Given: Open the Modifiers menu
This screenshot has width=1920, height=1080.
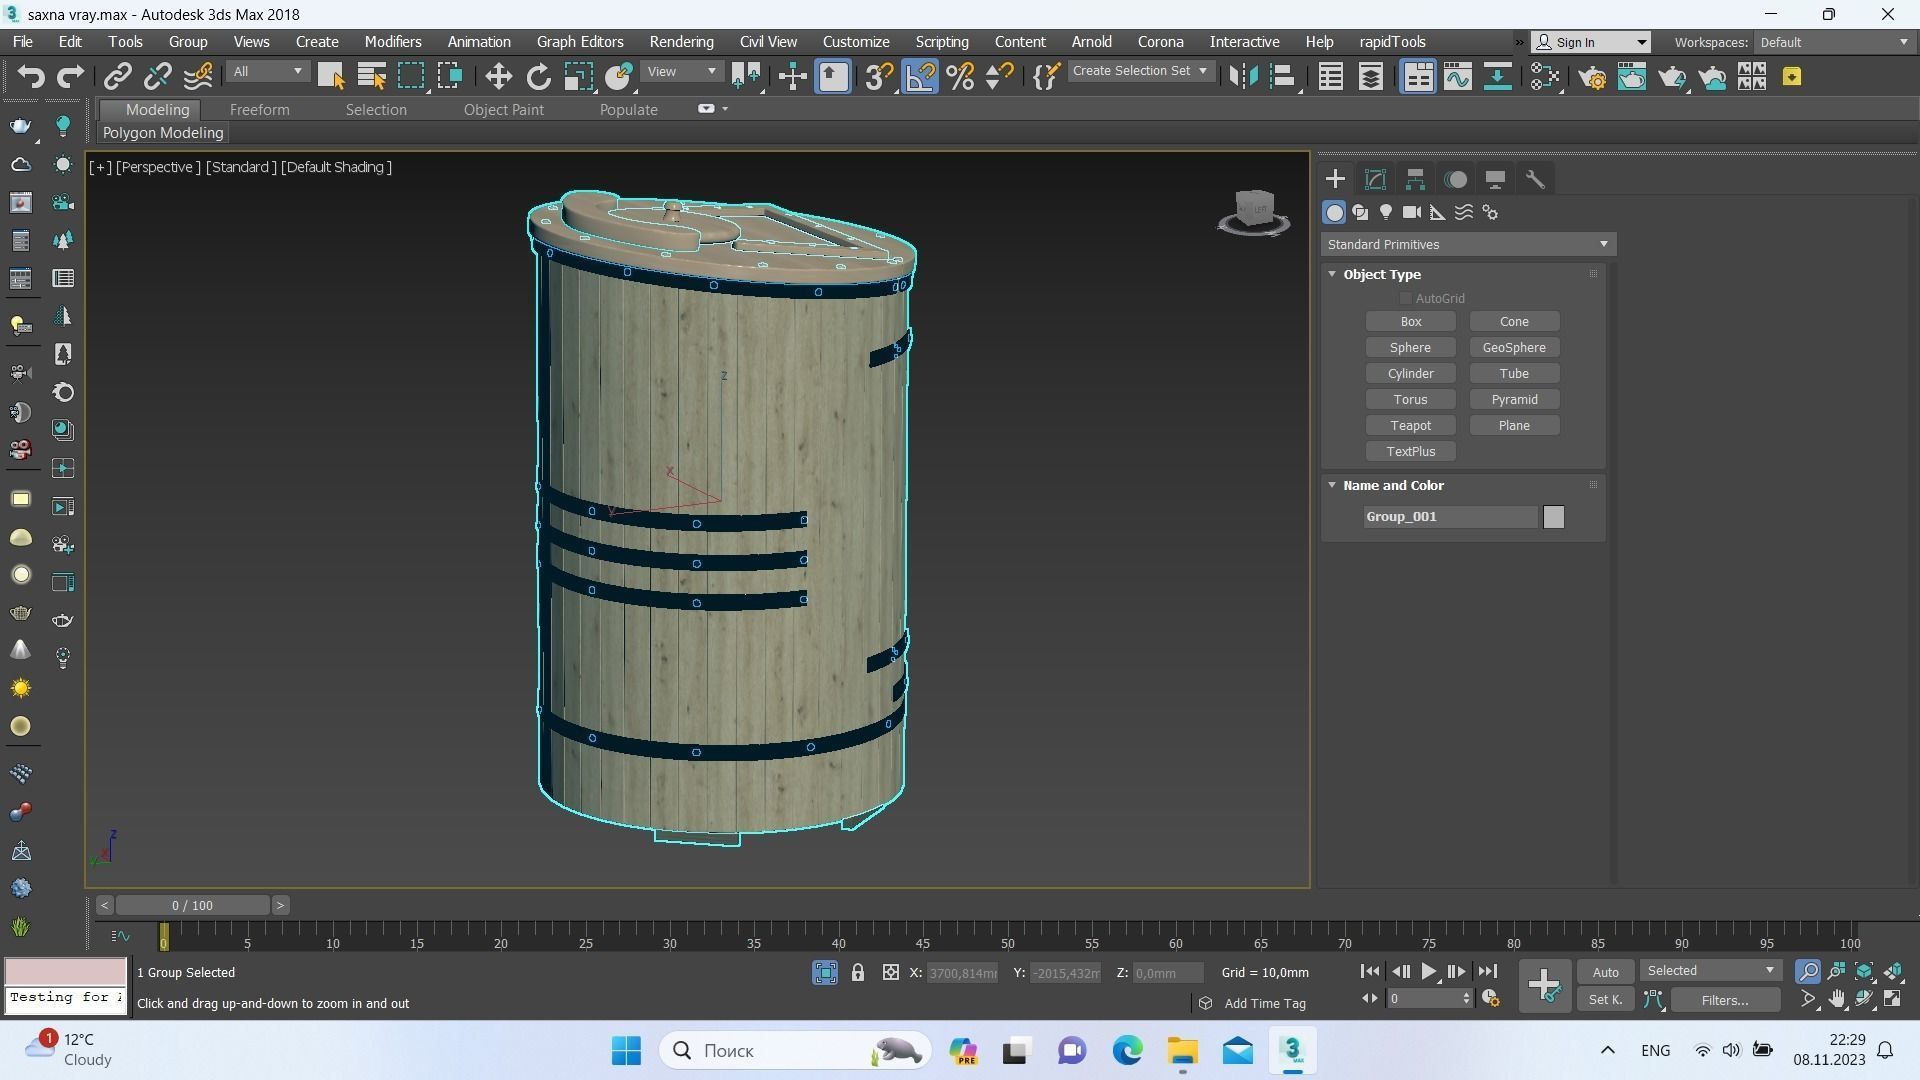Looking at the screenshot, I should coord(393,42).
